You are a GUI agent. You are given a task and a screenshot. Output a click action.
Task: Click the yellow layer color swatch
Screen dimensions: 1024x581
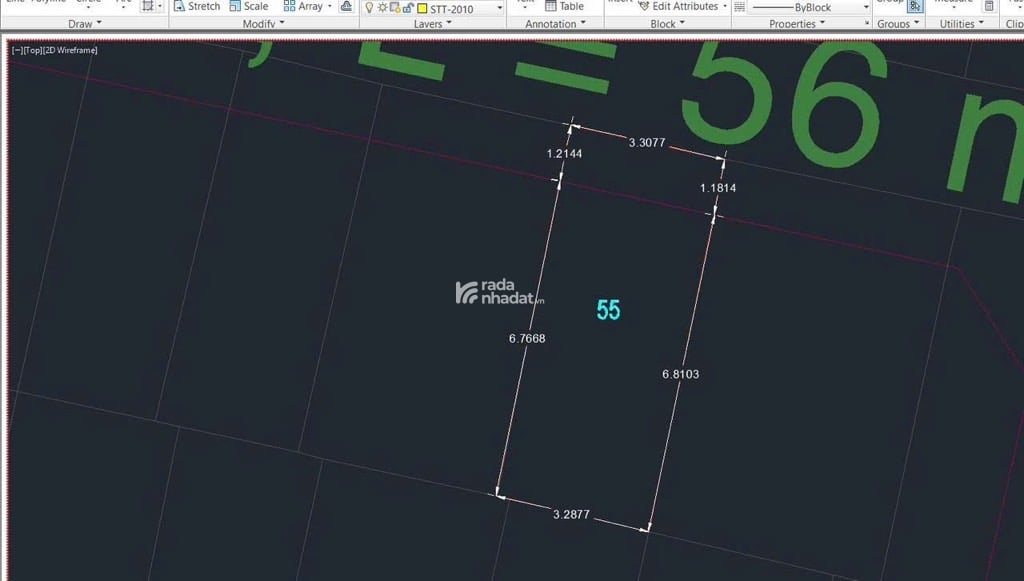pos(422,9)
